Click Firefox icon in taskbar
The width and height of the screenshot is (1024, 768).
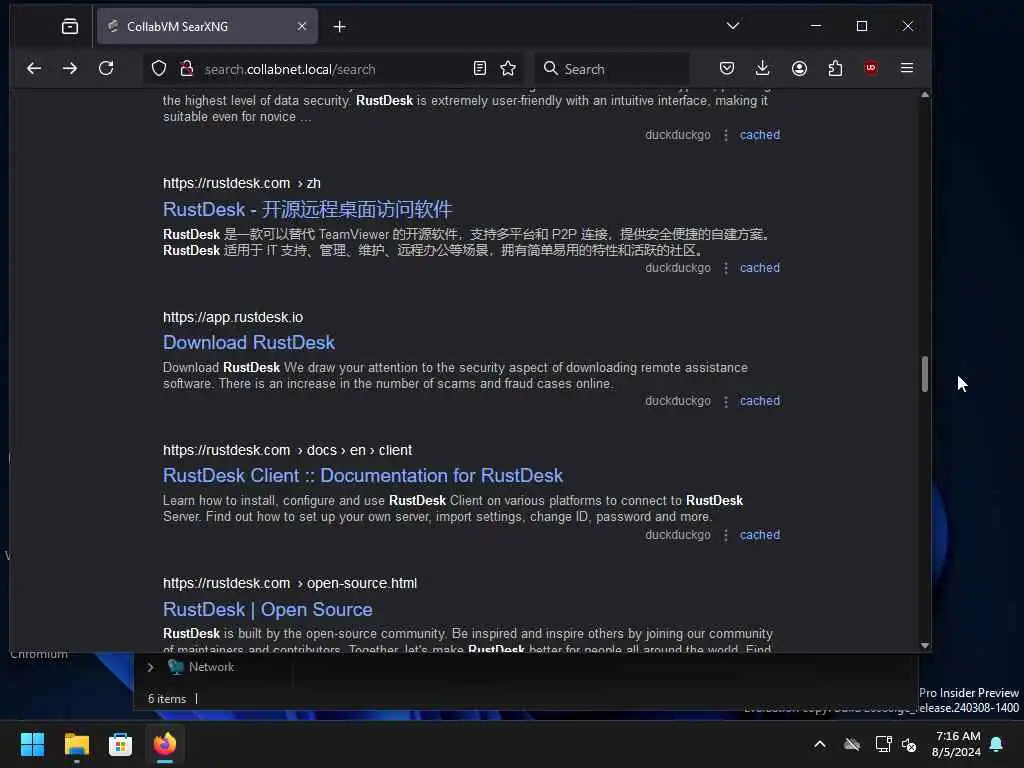coord(165,744)
